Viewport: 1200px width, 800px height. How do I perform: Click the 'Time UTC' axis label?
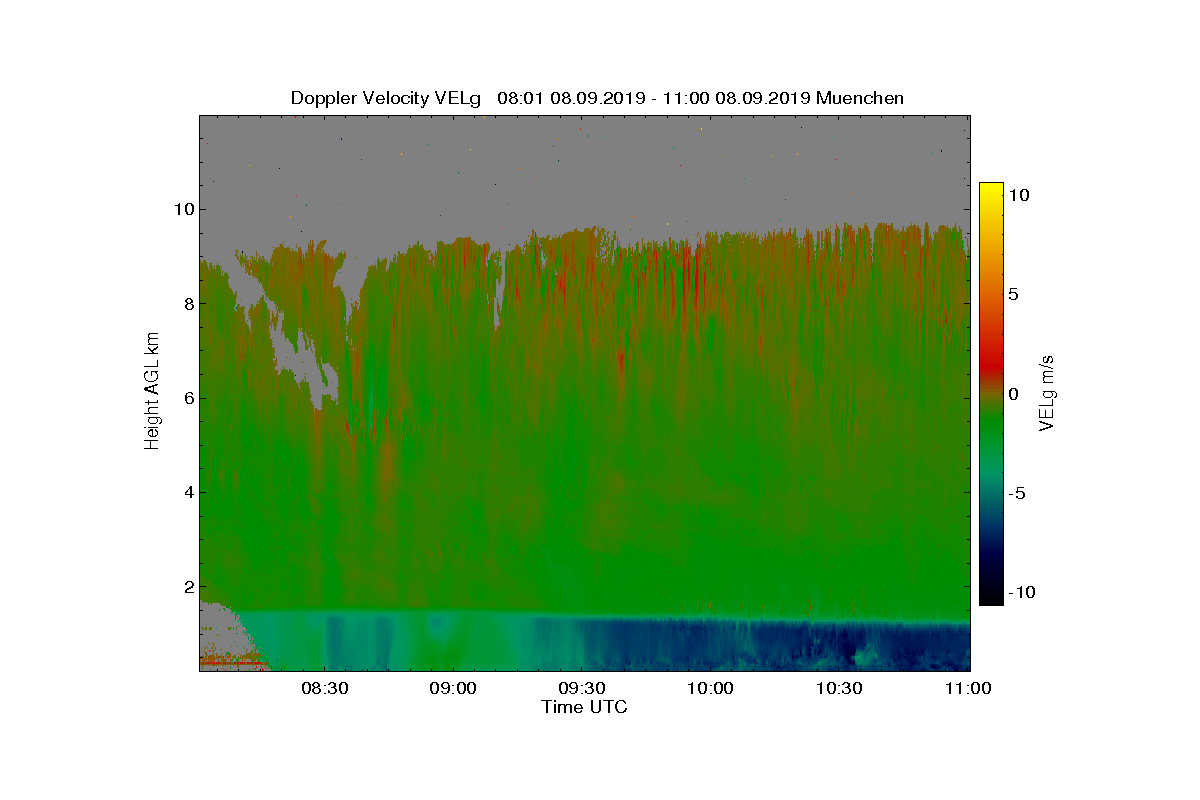pyautogui.click(x=585, y=707)
